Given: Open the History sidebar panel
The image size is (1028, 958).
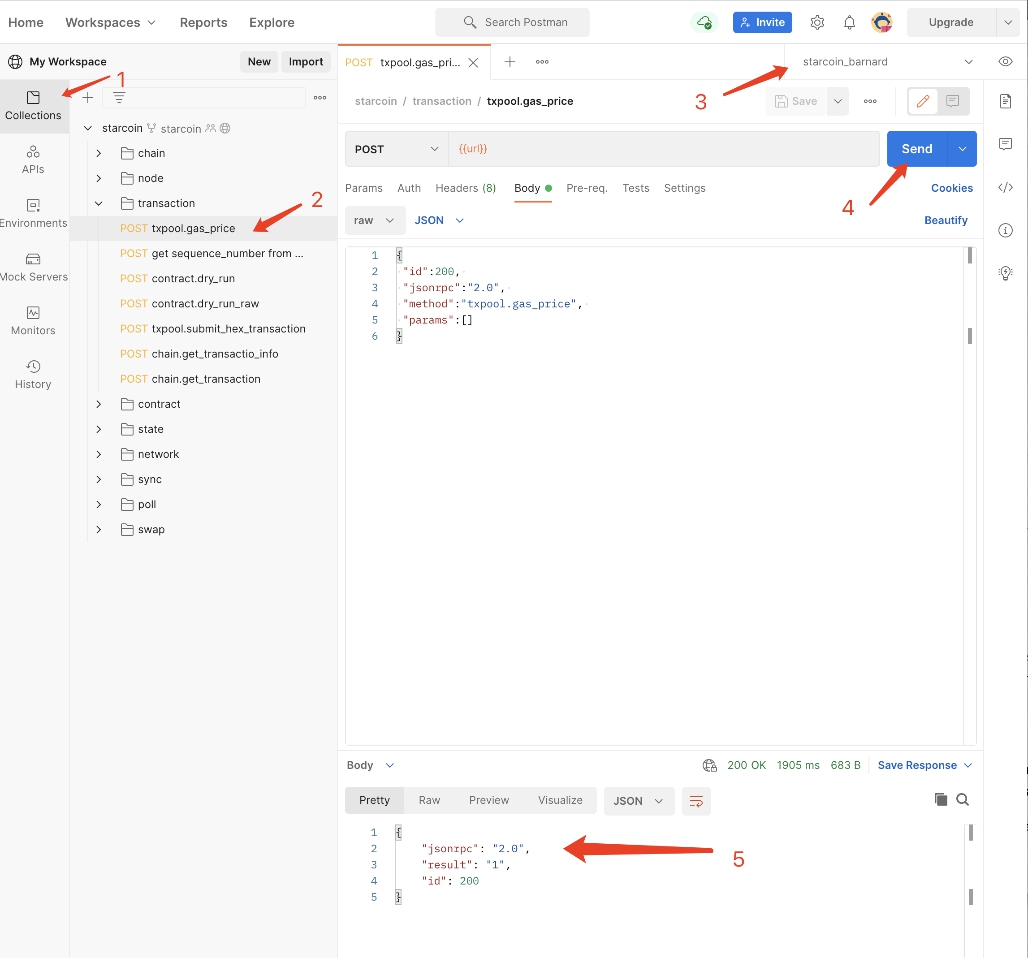Looking at the screenshot, I should 33,375.
